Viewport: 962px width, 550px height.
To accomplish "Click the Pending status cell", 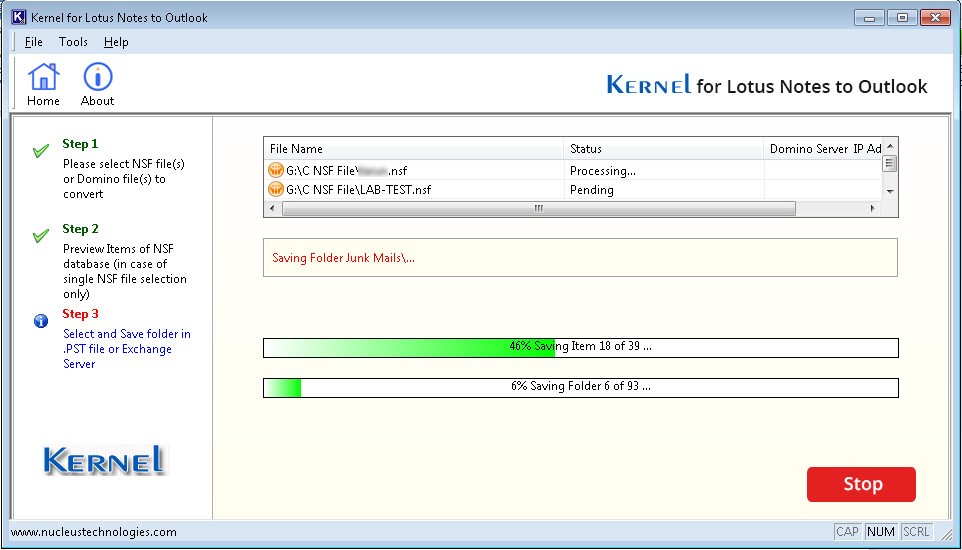I will click(663, 190).
